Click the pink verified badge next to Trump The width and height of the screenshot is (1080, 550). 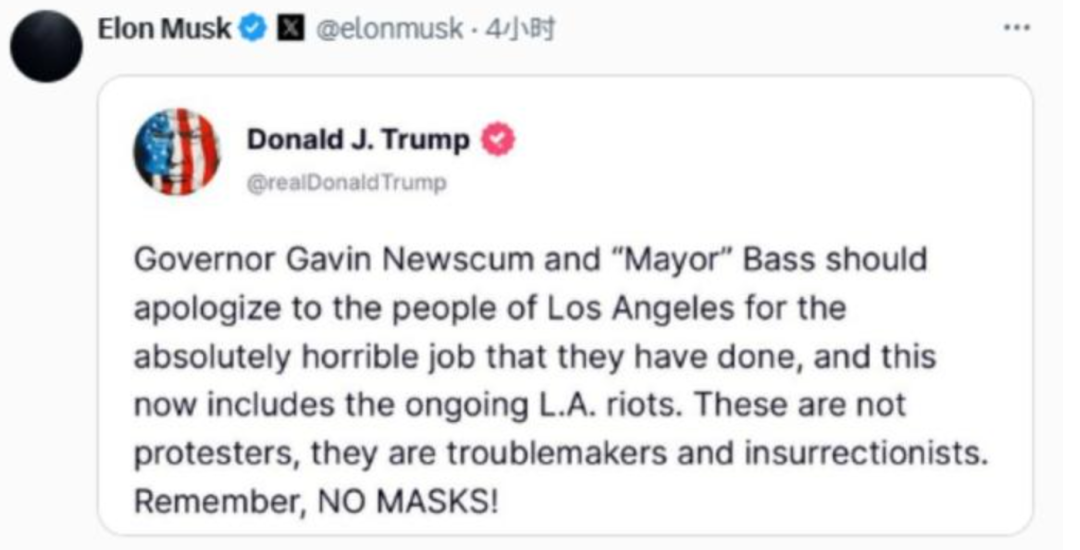[x=497, y=140]
